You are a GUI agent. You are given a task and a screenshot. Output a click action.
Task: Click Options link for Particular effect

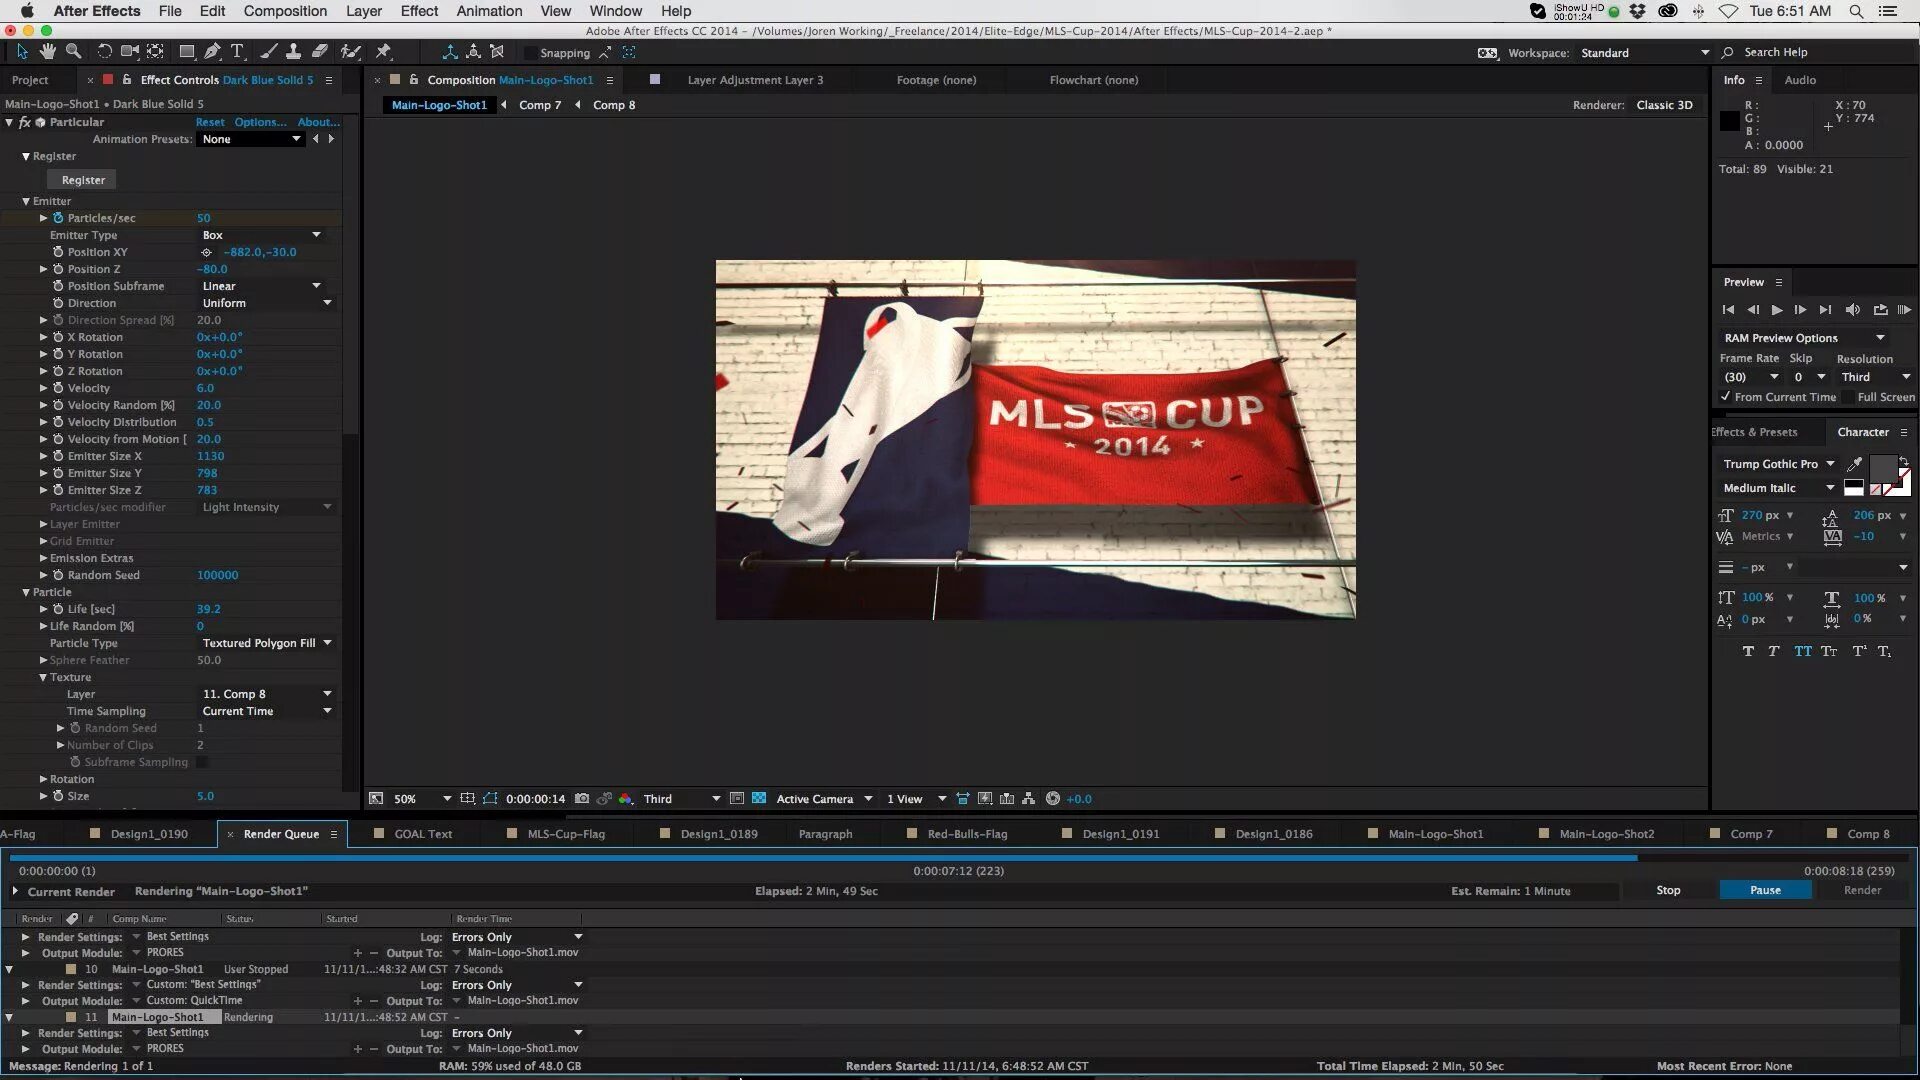click(260, 122)
